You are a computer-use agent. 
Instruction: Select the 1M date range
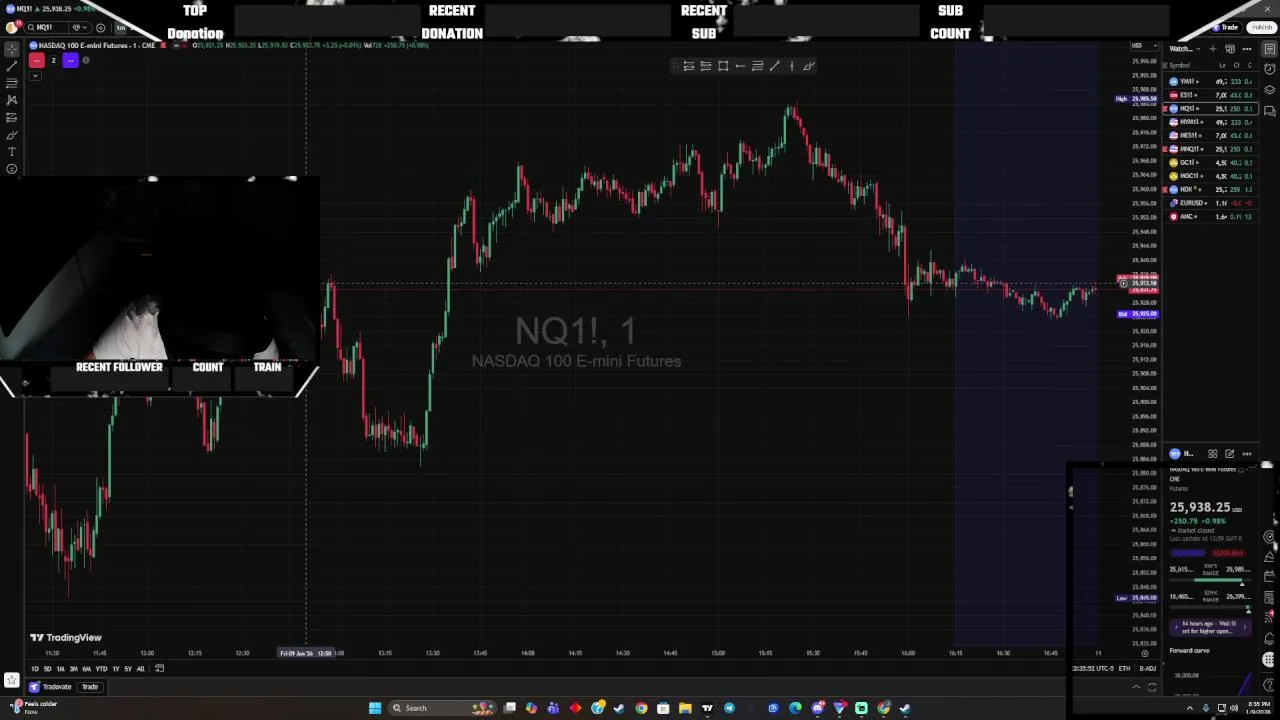coord(60,669)
